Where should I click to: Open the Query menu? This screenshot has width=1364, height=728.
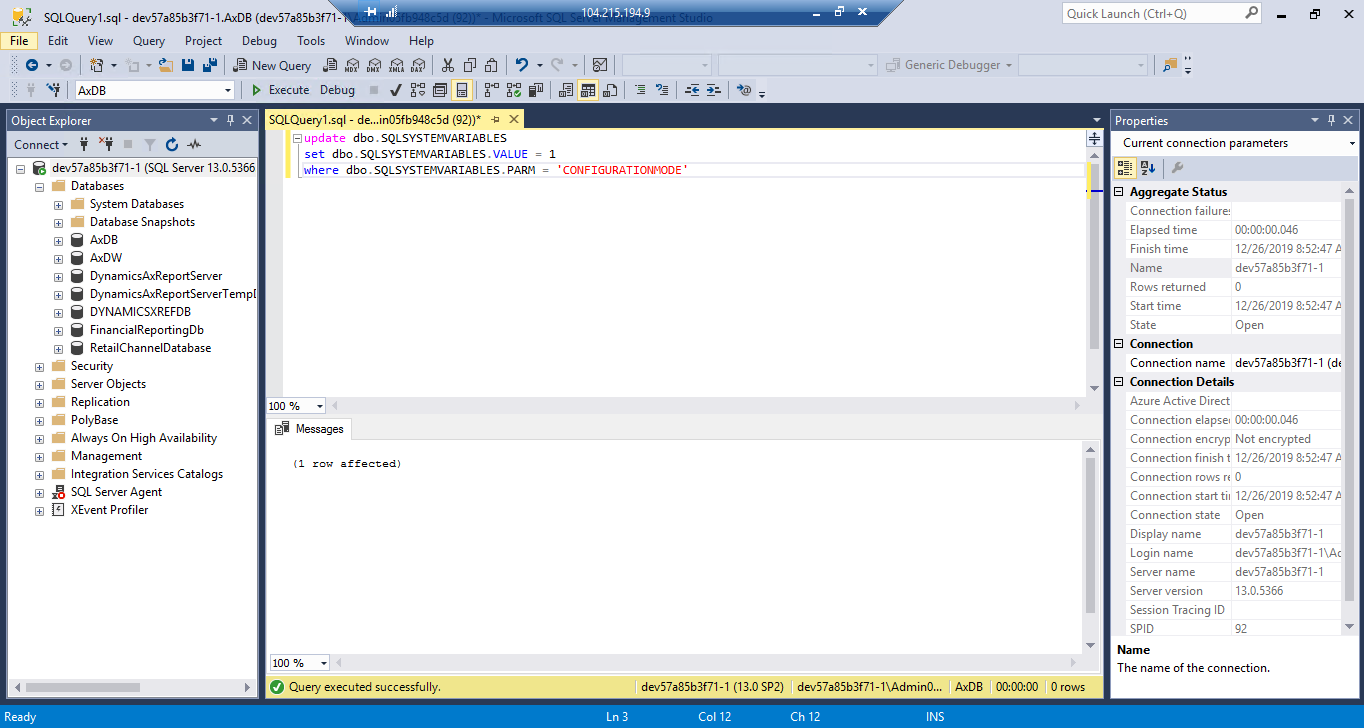click(x=149, y=41)
